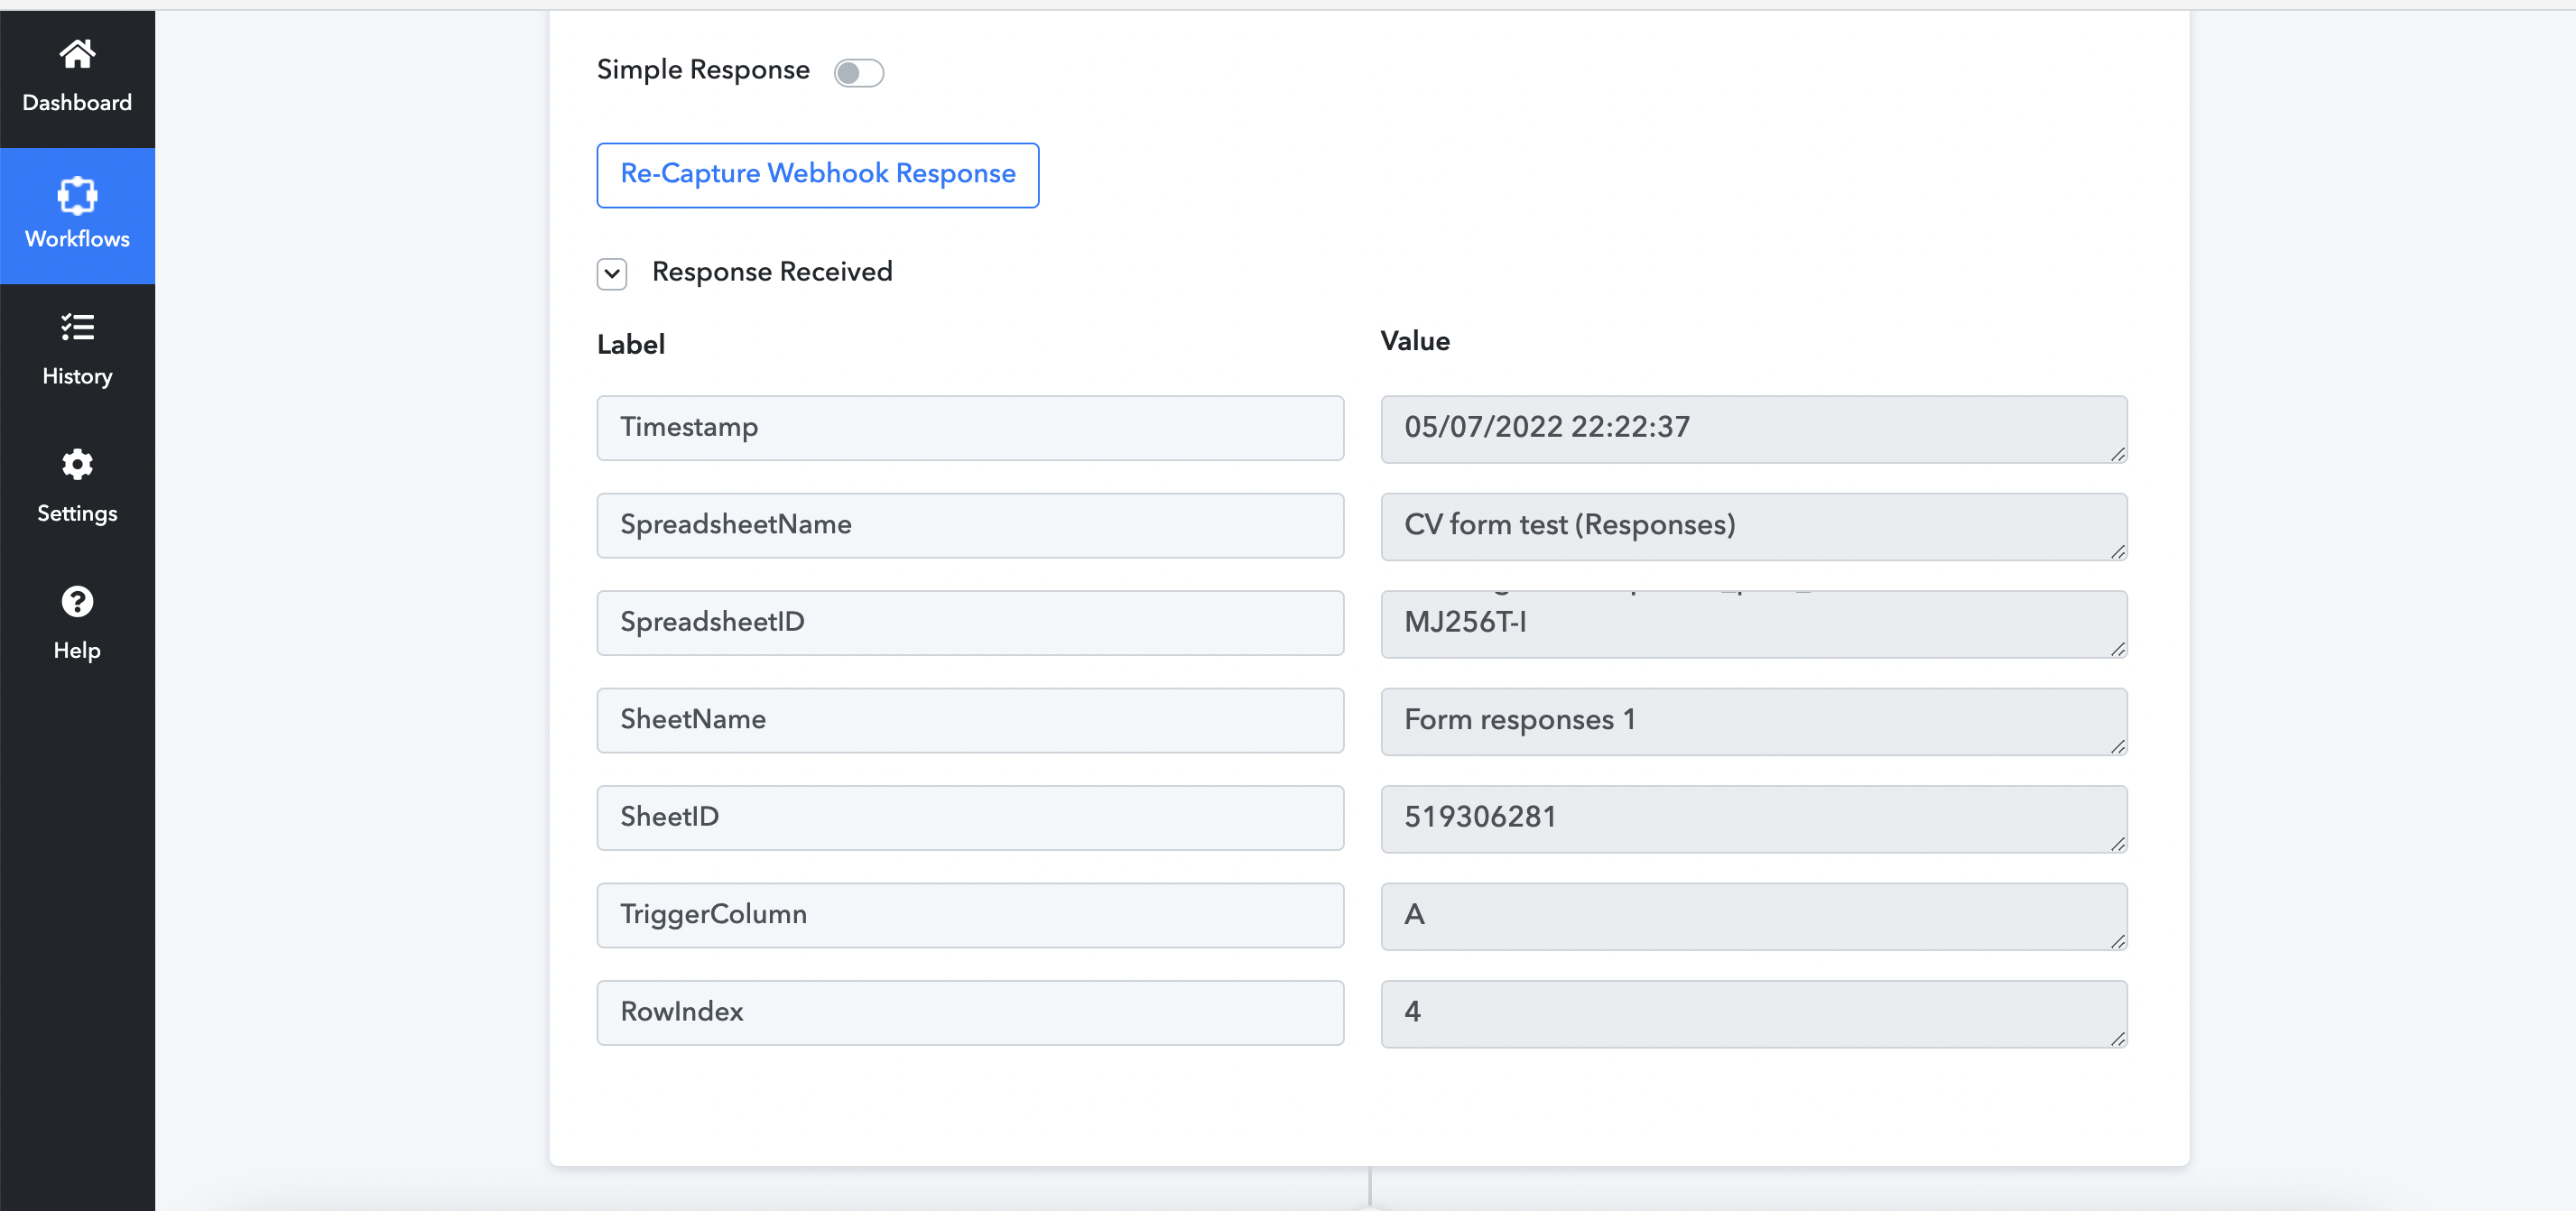Click the 'Value' column heading

[x=1415, y=341]
